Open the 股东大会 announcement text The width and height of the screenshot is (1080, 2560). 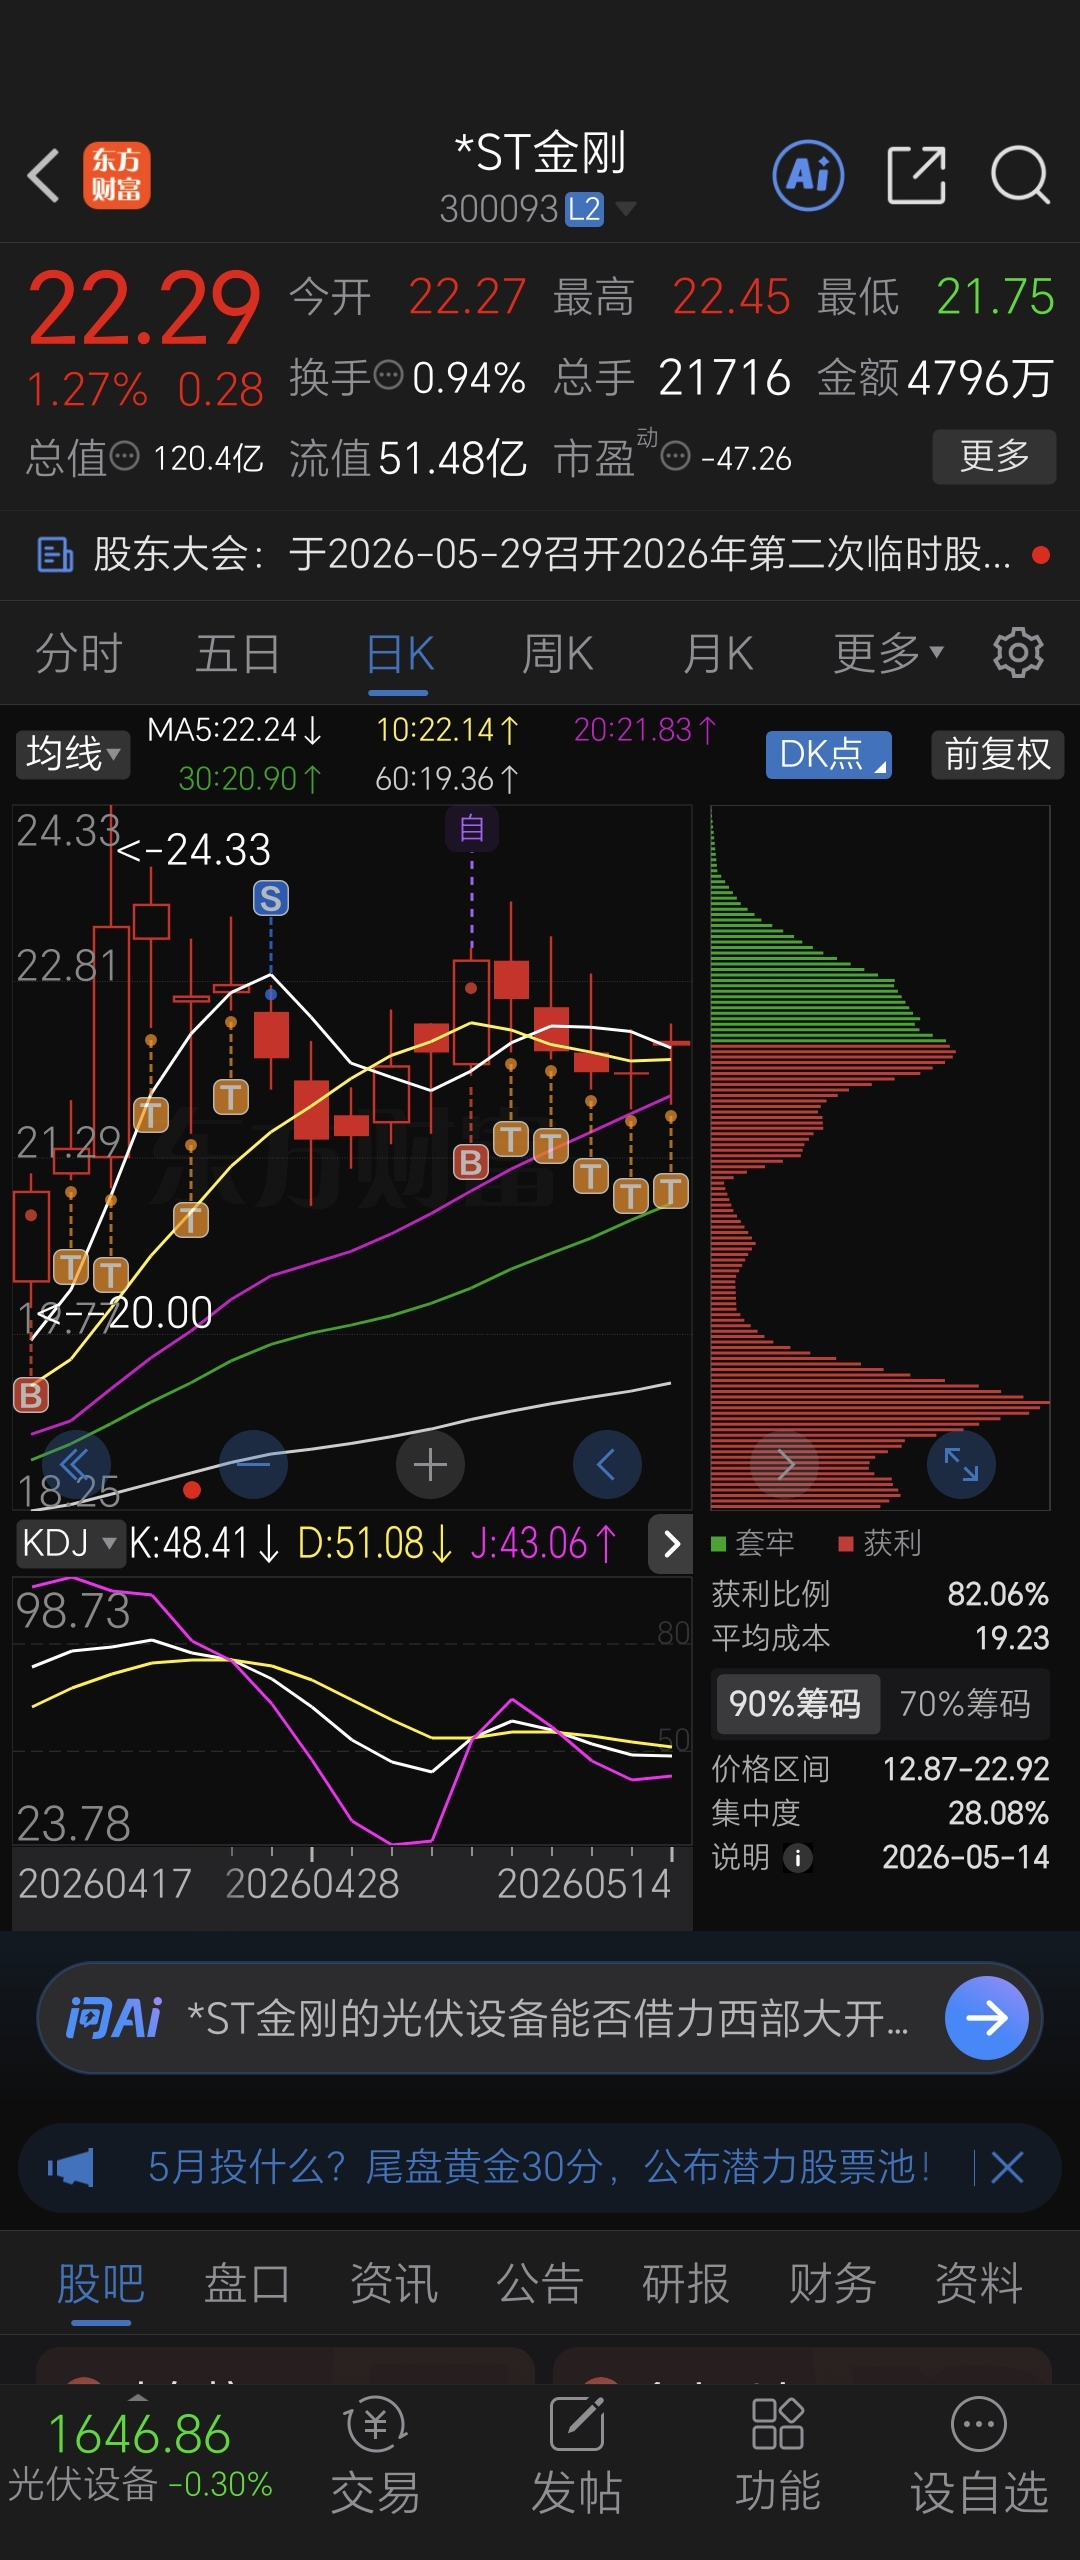click(552, 554)
